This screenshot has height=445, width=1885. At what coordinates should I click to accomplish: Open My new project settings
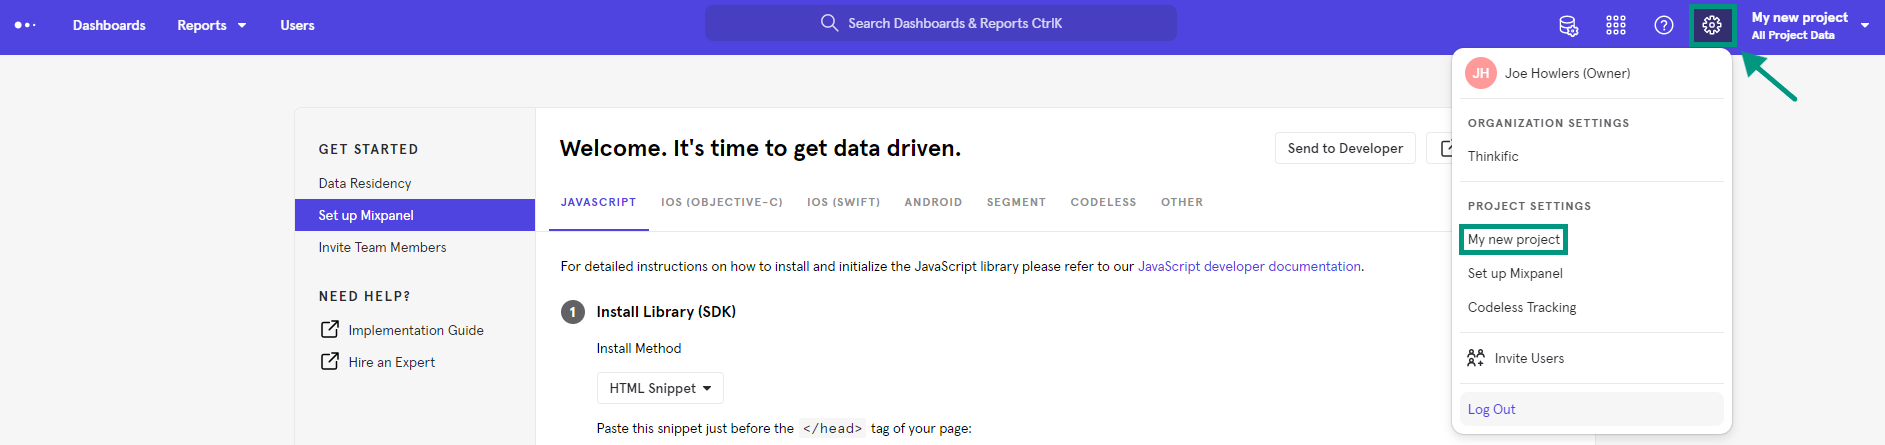(x=1514, y=240)
